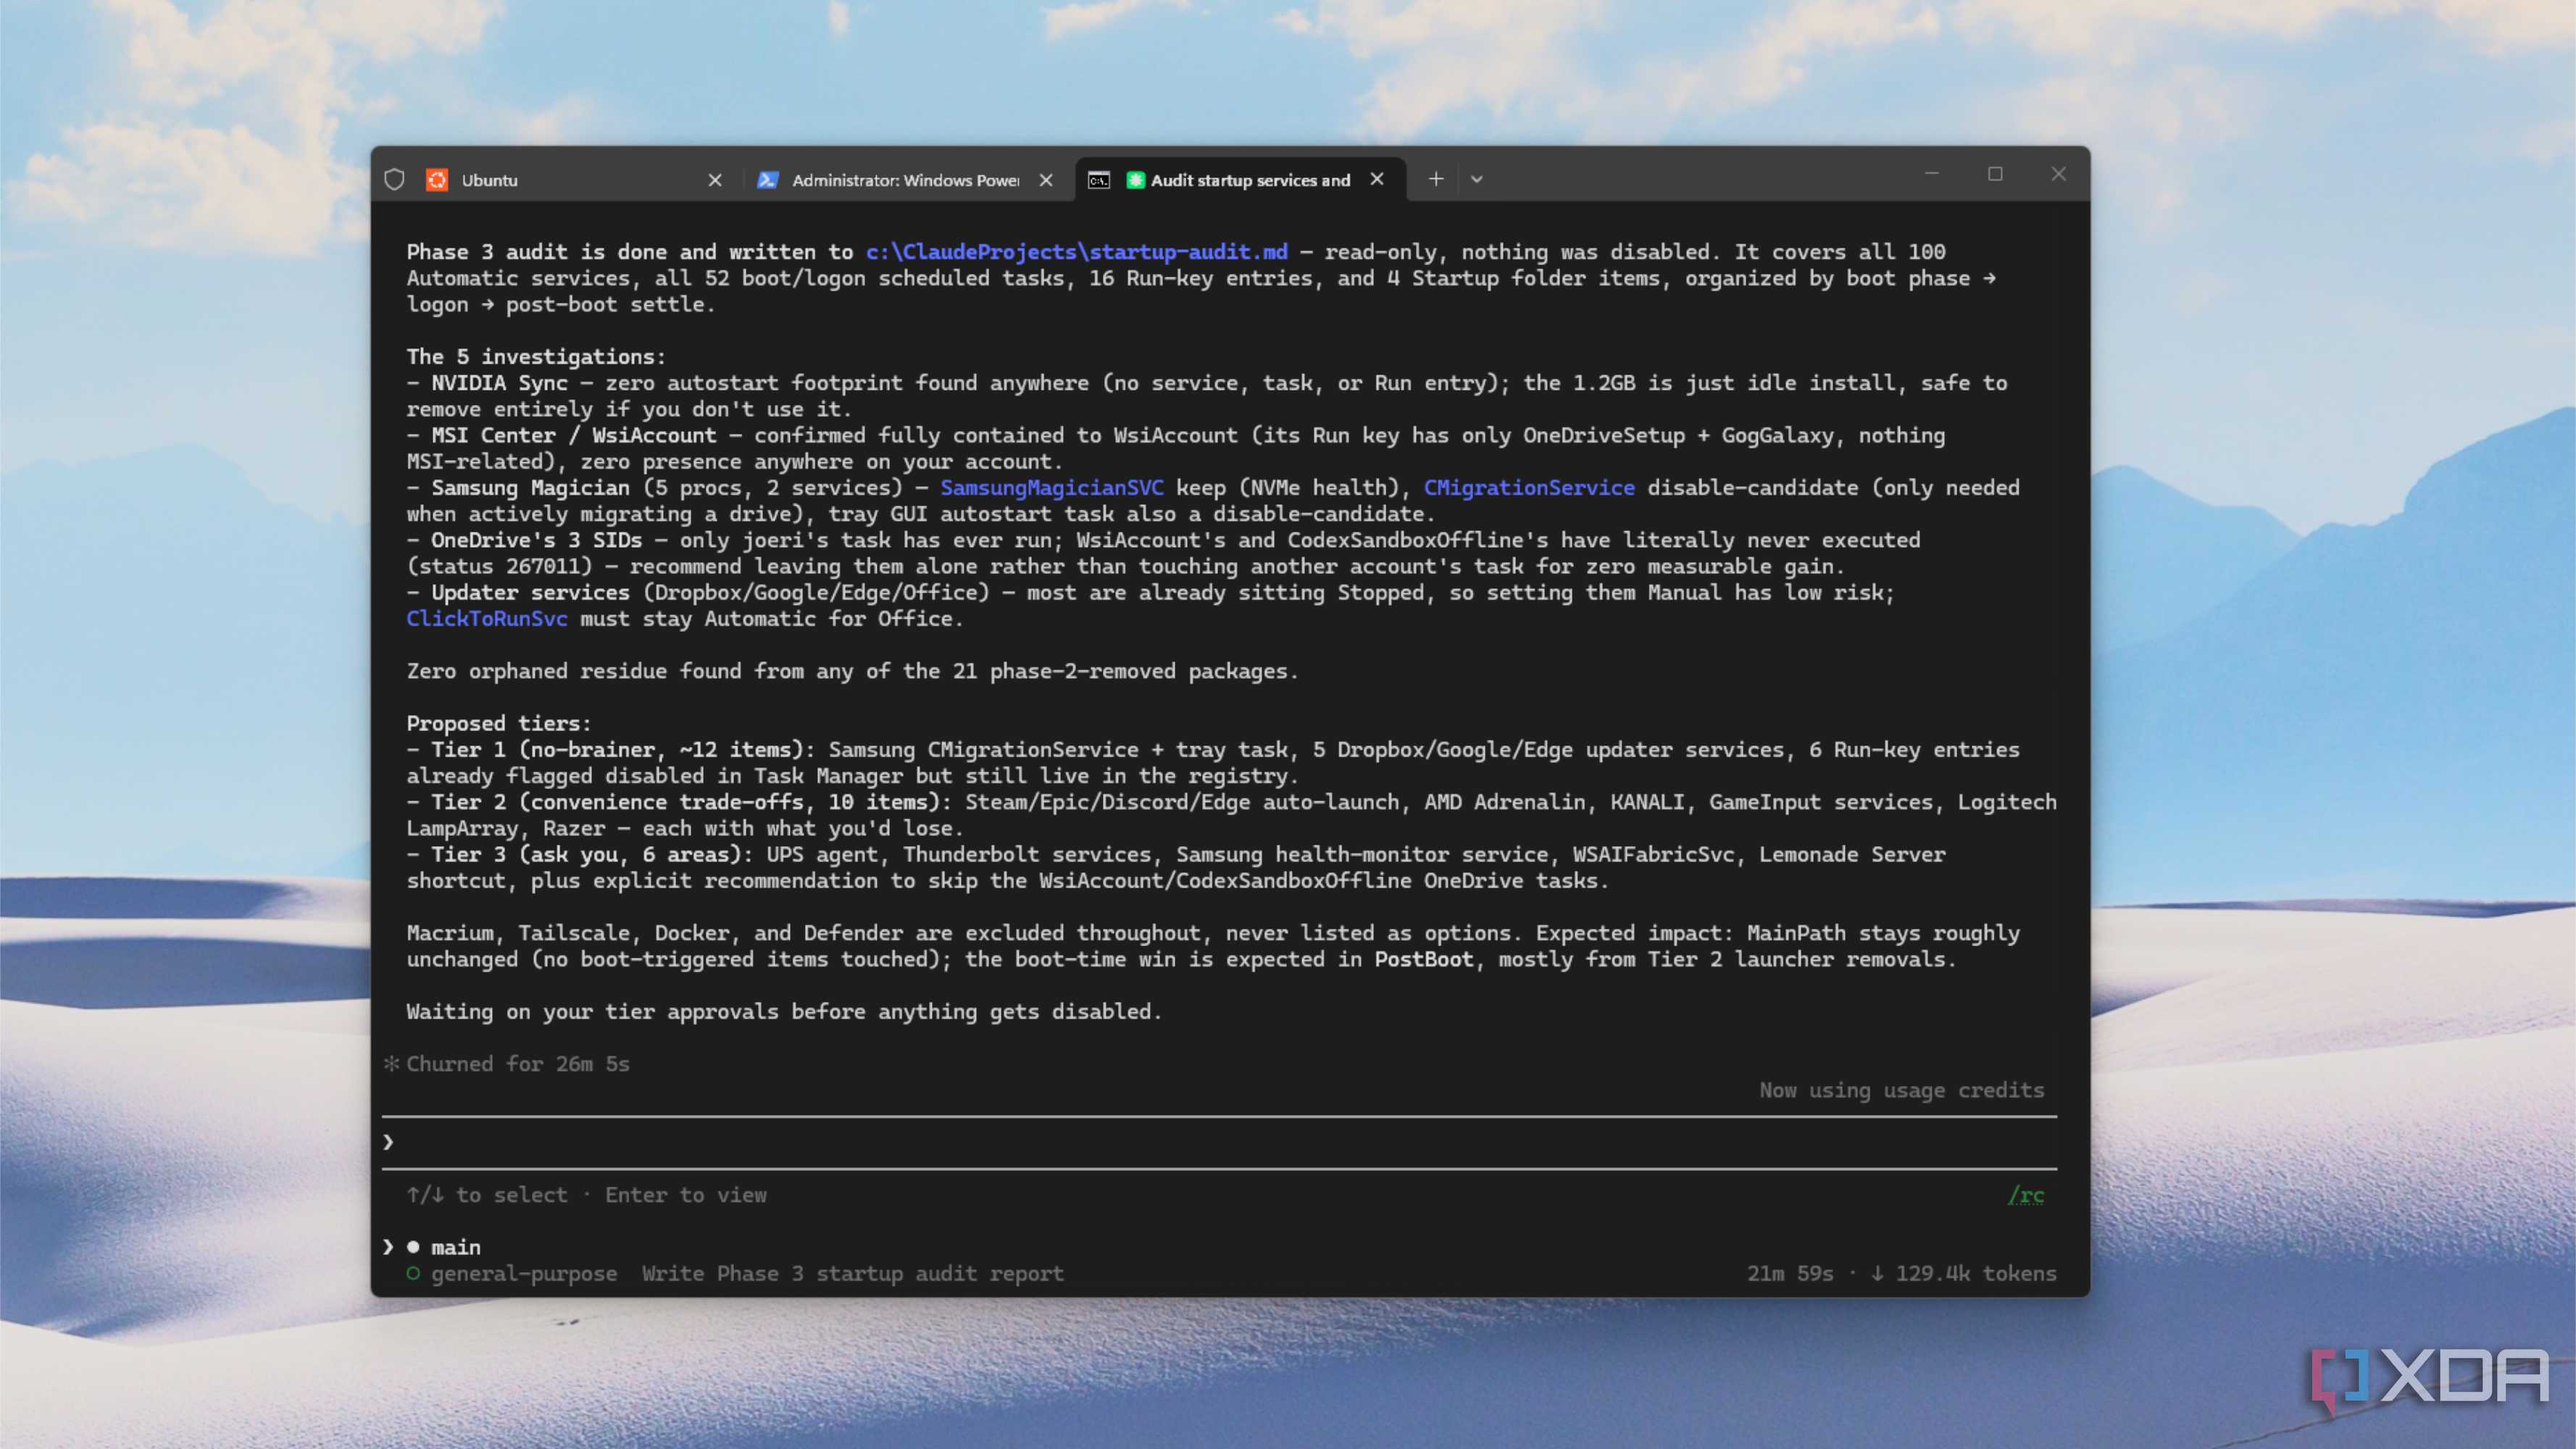Viewport: 2576px width, 1449px height.
Task: Click the SamsungMagicianSVC highlighted text
Action: pos(1052,488)
